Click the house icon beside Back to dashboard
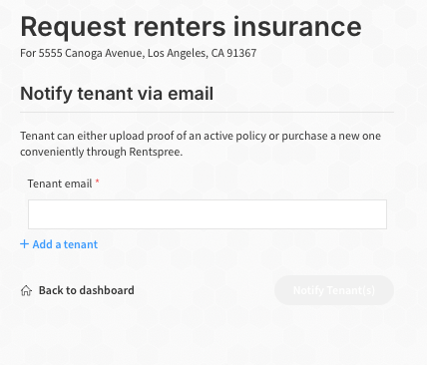Viewport: 427px width, 365px height. 26,290
